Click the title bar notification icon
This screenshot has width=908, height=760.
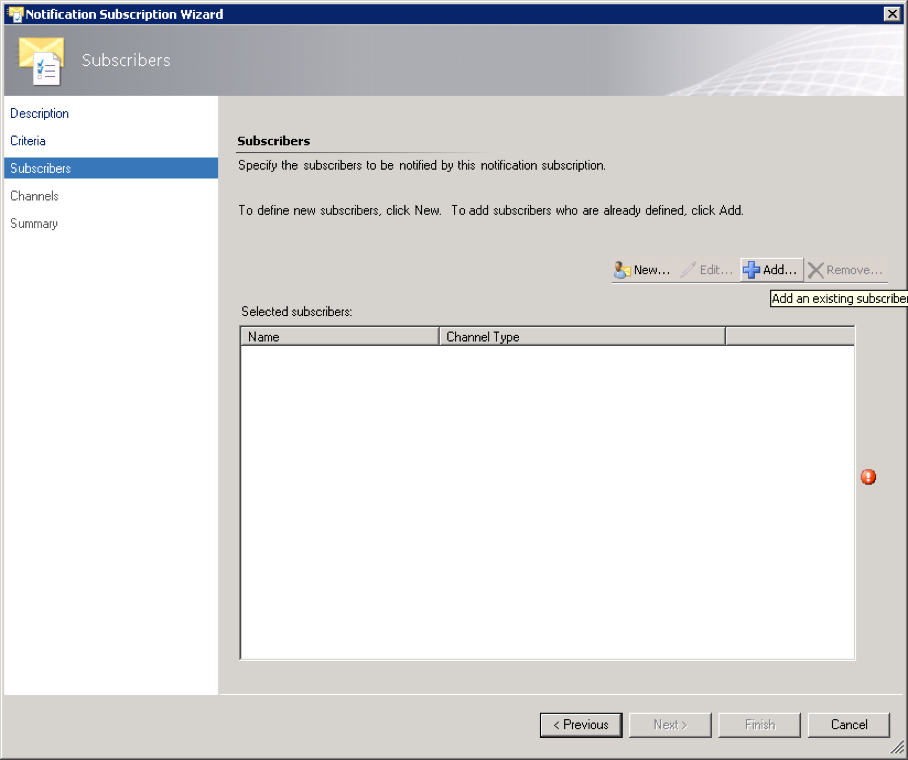pos(13,13)
